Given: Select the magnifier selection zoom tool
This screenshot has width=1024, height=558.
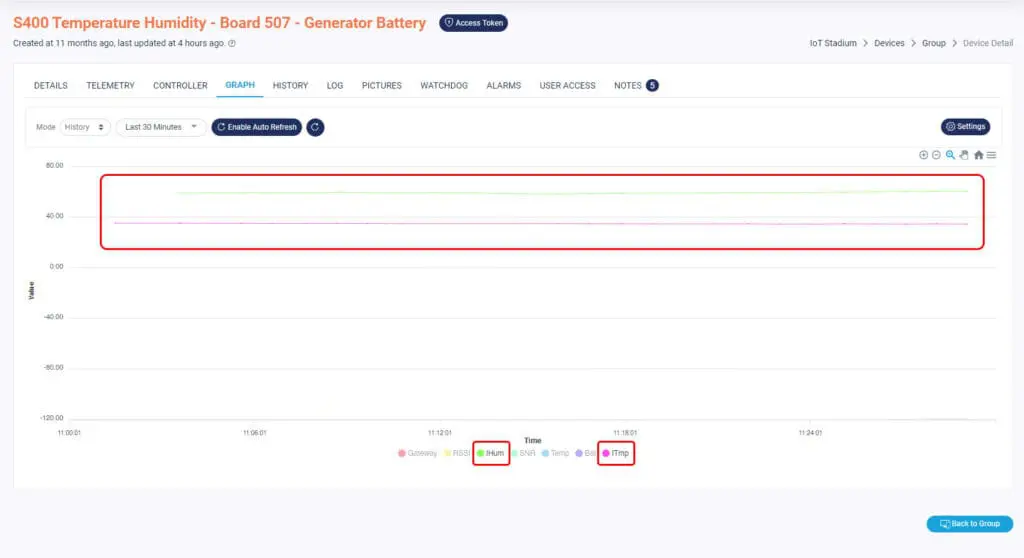Looking at the screenshot, I should click(x=950, y=155).
